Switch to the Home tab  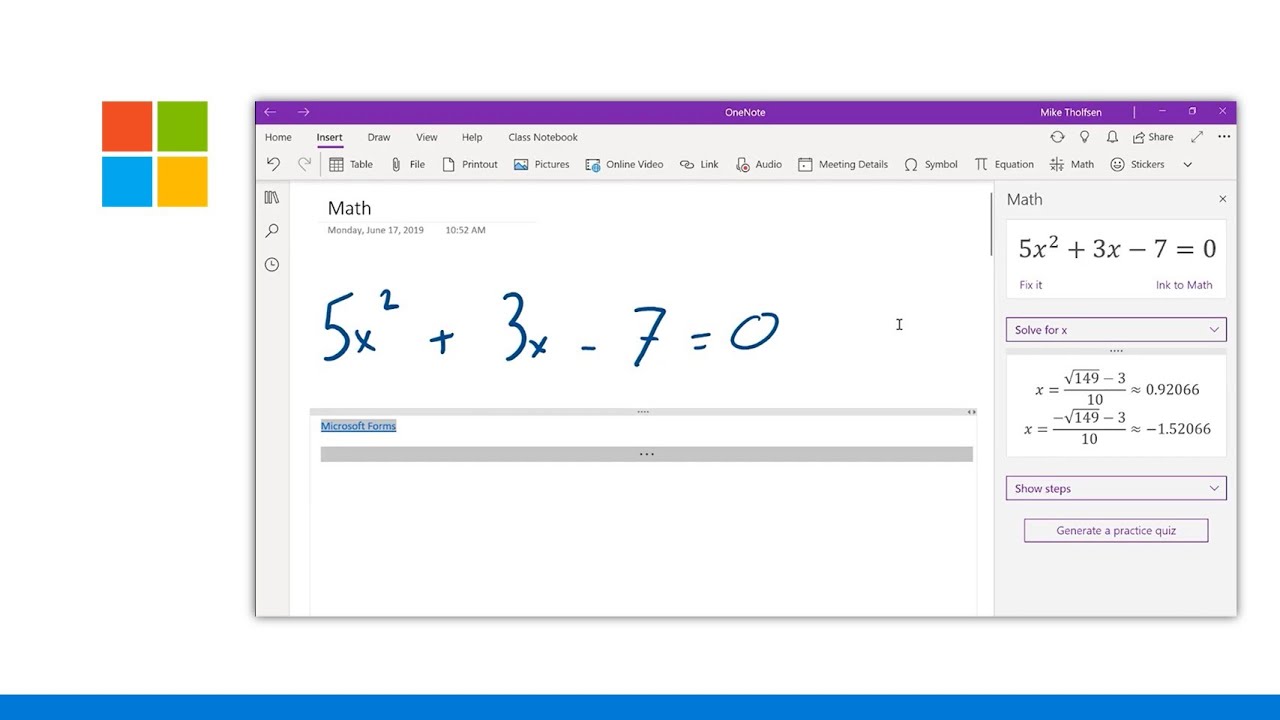tap(278, 137)
